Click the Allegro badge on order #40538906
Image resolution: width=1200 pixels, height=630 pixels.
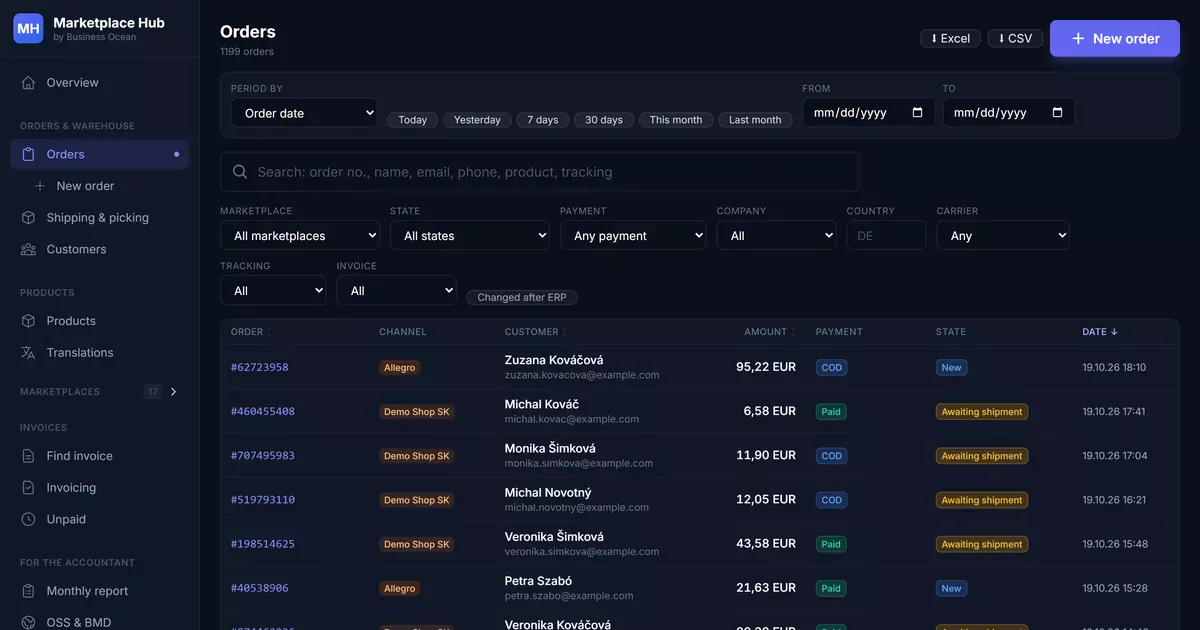click(399, 589)
